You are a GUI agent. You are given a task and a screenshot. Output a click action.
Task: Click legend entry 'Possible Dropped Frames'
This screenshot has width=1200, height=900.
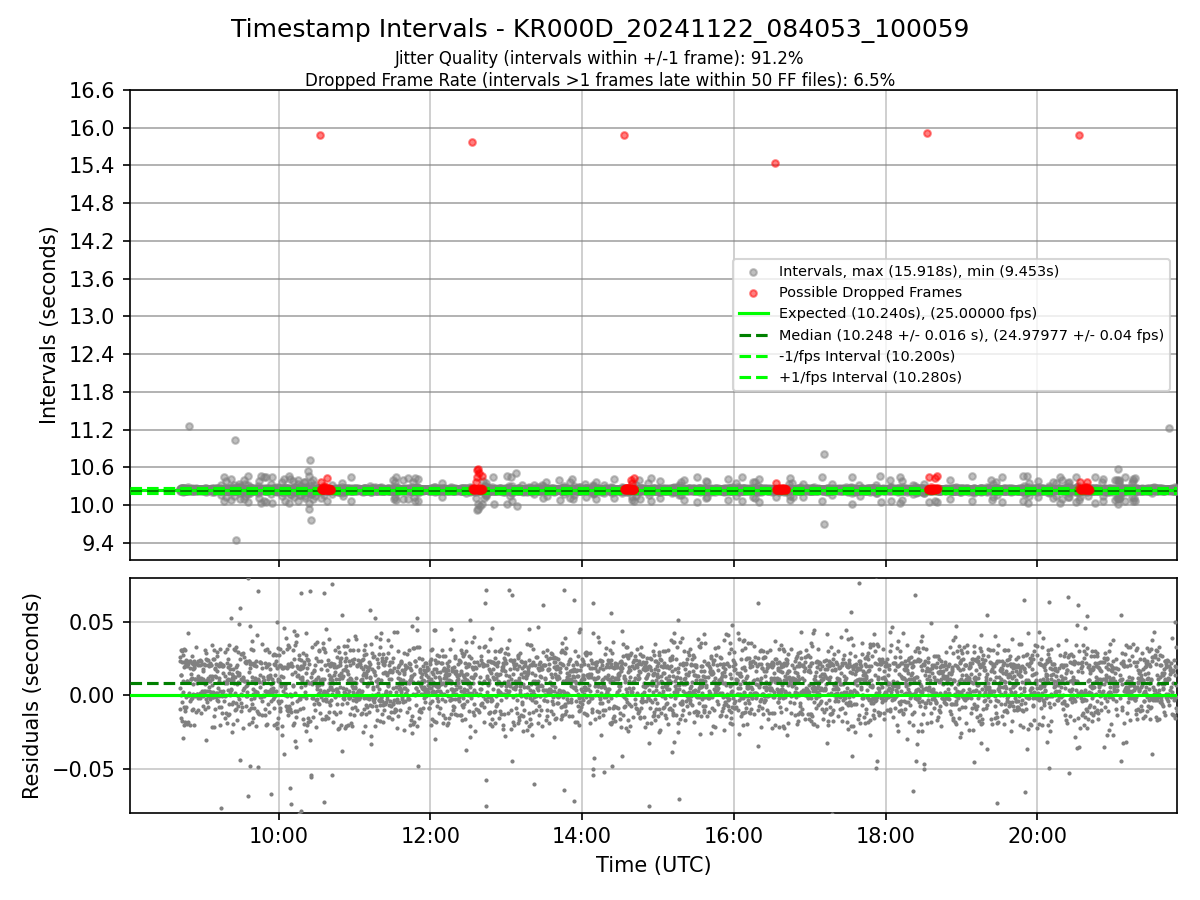coord(870,292)
